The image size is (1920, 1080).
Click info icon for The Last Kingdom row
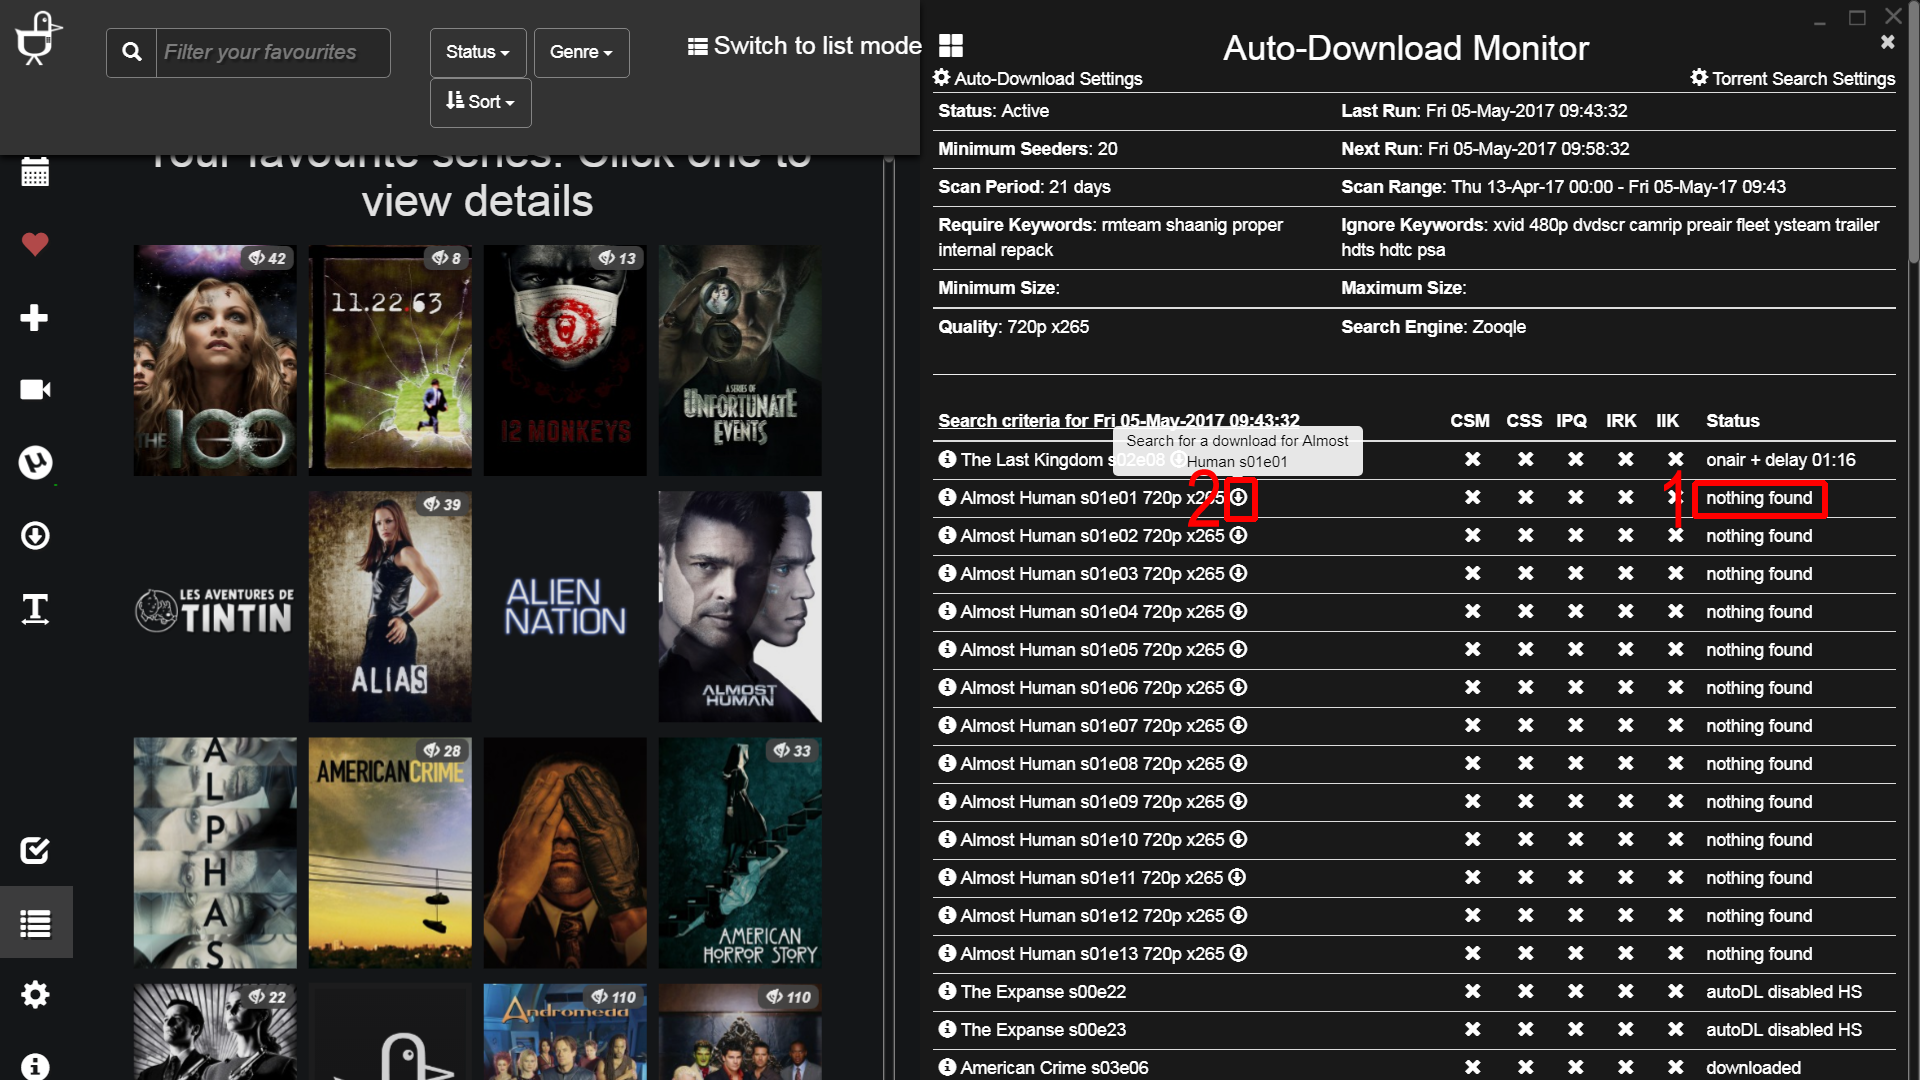click(947, 459)
